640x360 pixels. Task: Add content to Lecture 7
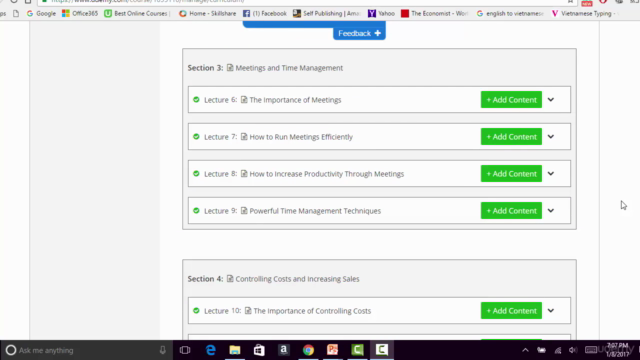coord(511,137)
